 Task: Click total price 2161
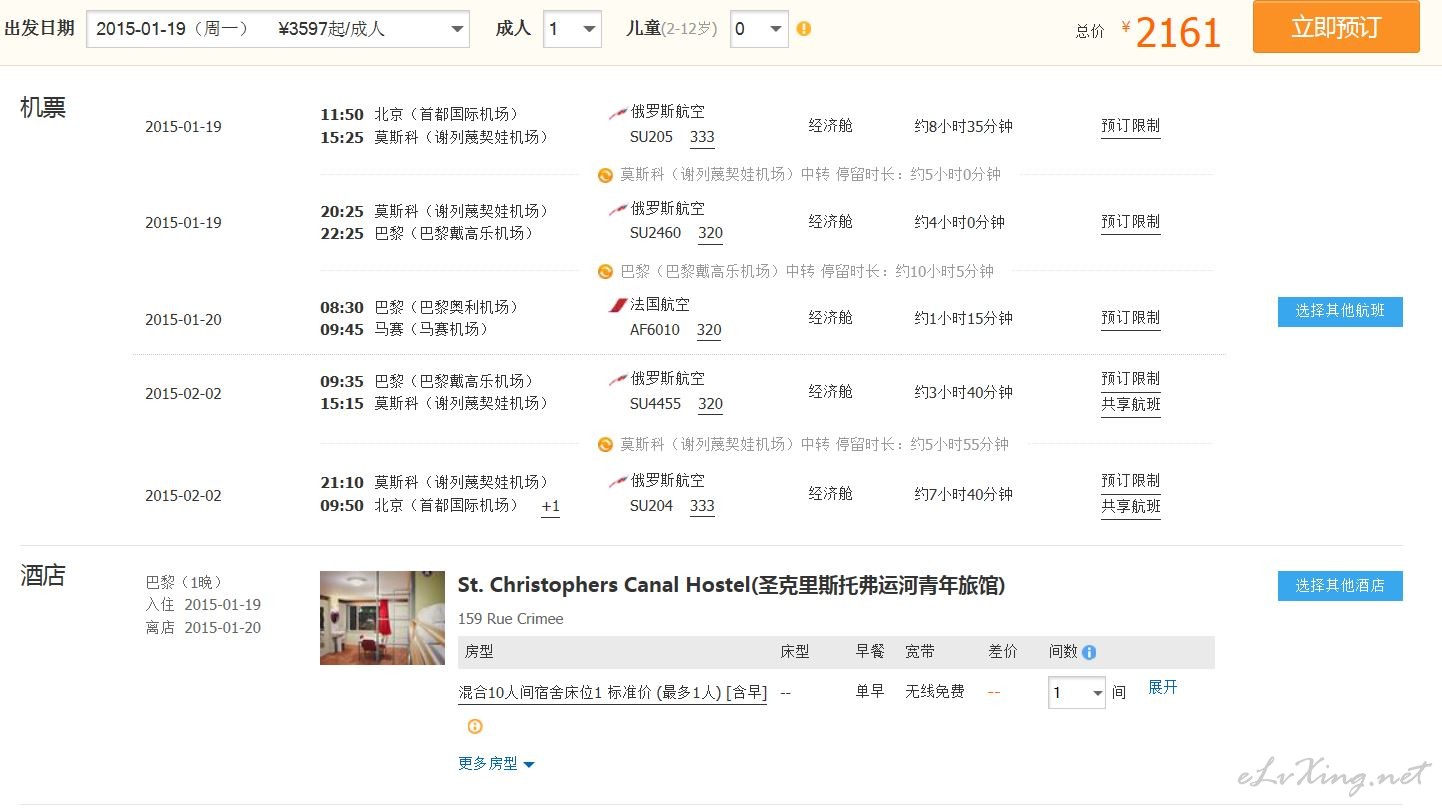[1178, 33]
